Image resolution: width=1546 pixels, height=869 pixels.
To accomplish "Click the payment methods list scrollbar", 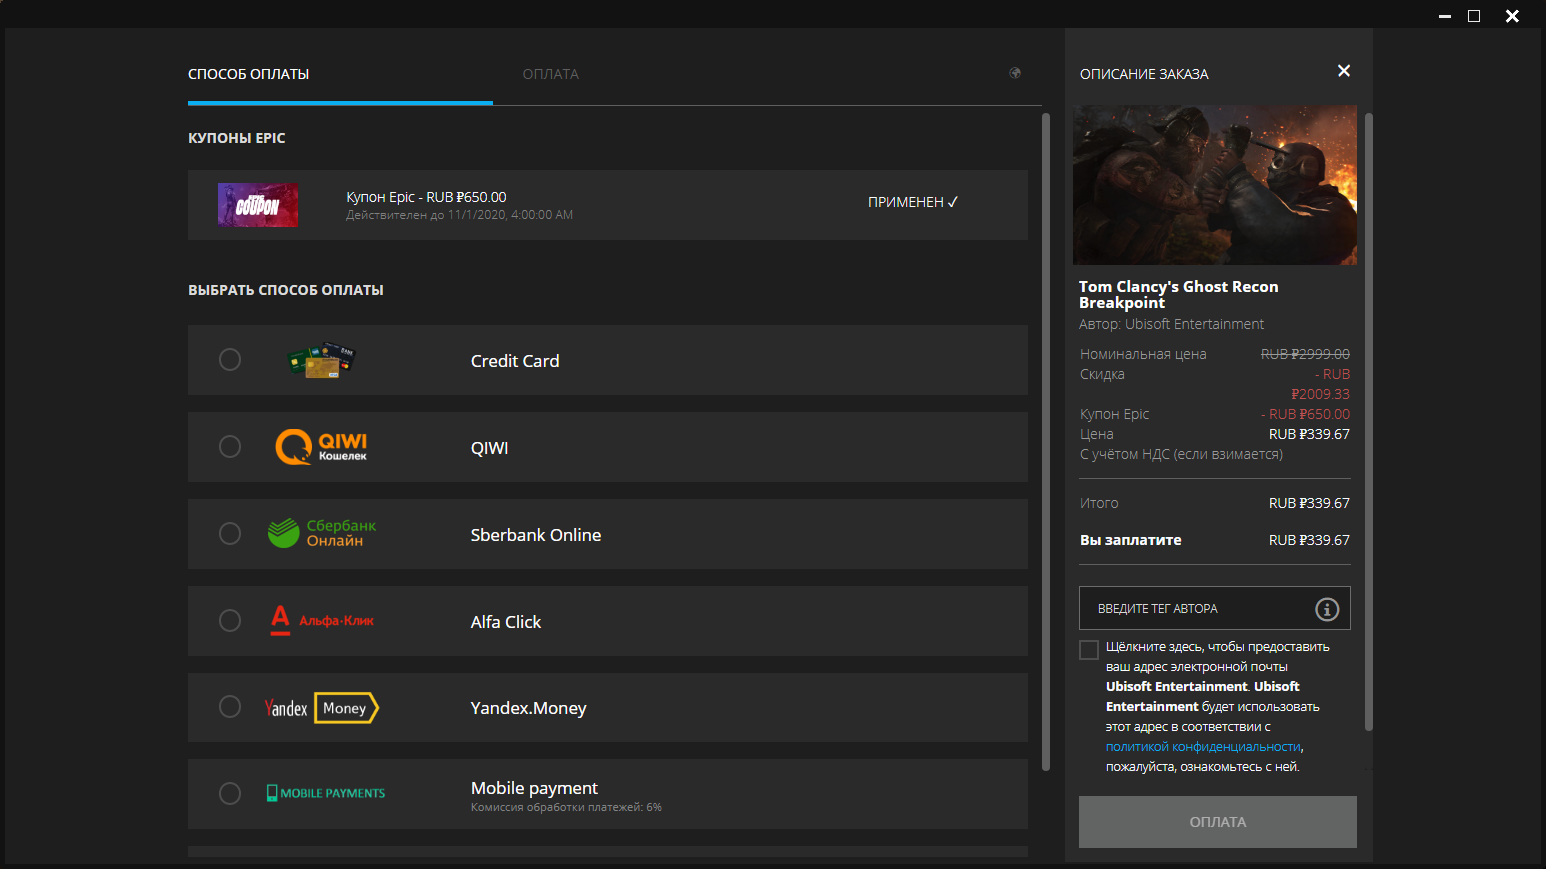I will point(1046,441).
